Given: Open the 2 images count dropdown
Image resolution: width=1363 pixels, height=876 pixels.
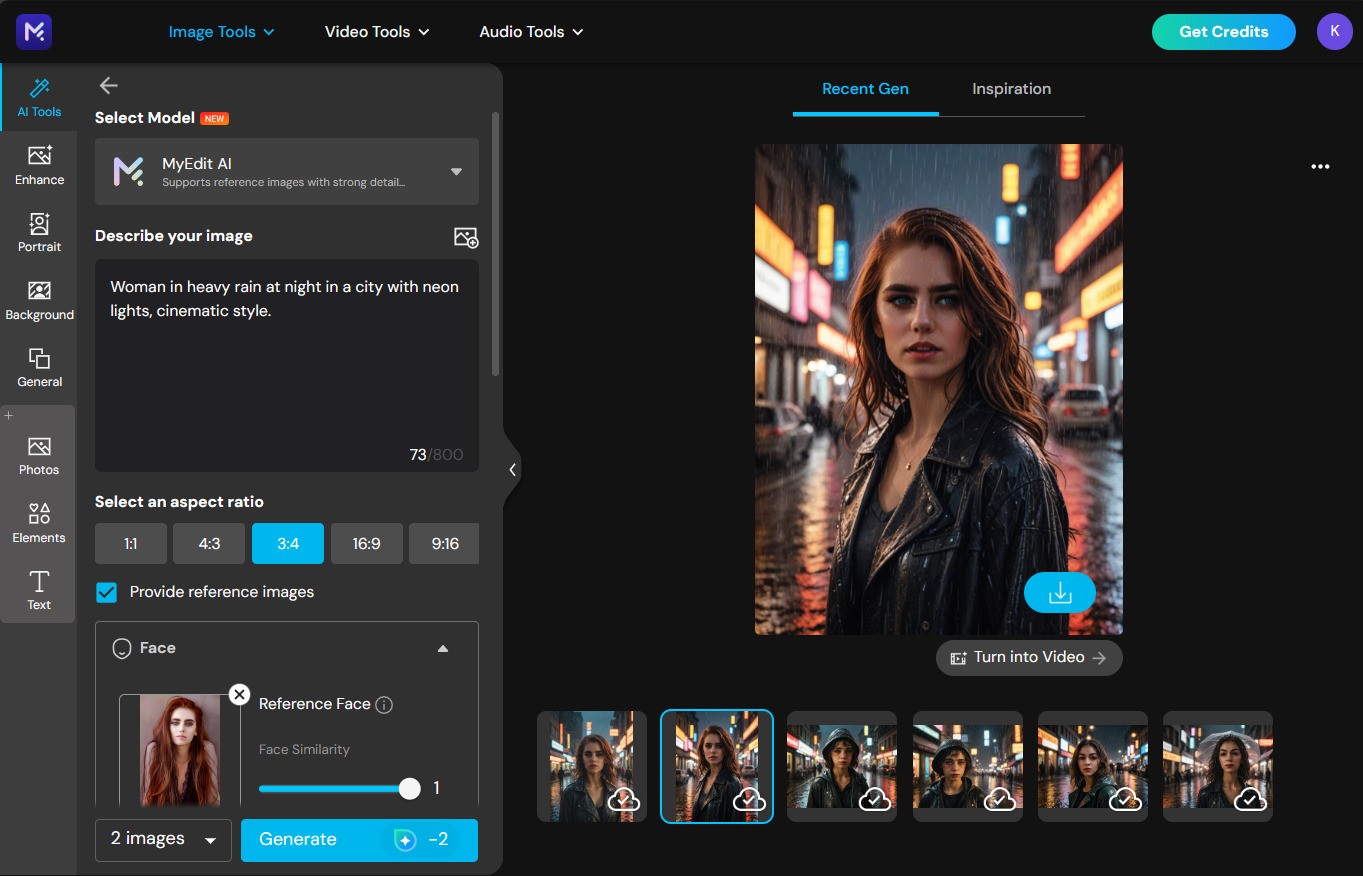Looking at the screenshot, I should [x=162, y=840].
